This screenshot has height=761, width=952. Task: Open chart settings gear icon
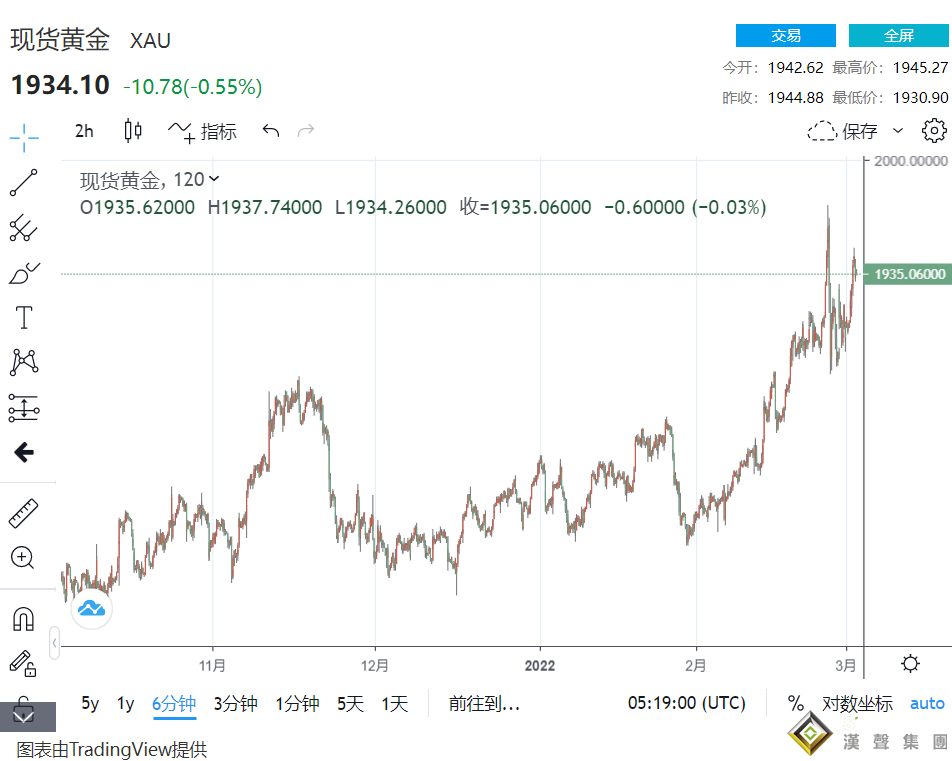[934, 130]
